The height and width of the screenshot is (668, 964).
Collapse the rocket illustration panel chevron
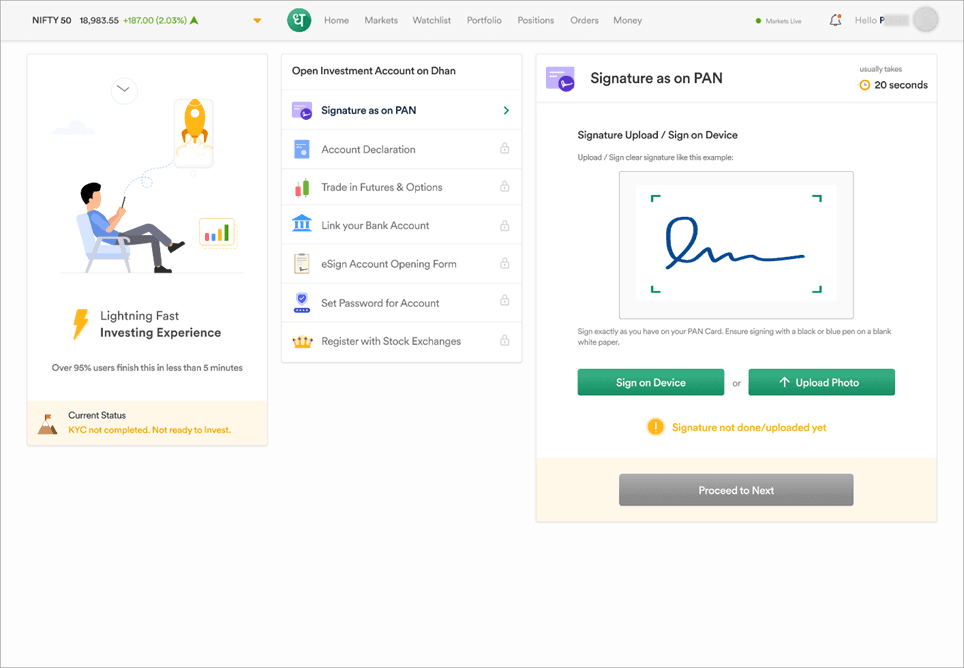[x=124, y=89]
